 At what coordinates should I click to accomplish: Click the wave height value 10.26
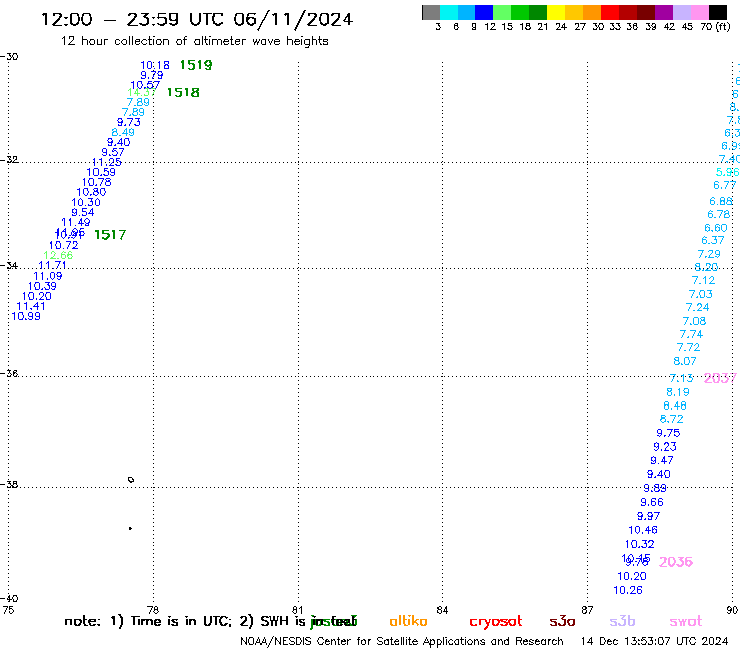click(x=628, y=591)
